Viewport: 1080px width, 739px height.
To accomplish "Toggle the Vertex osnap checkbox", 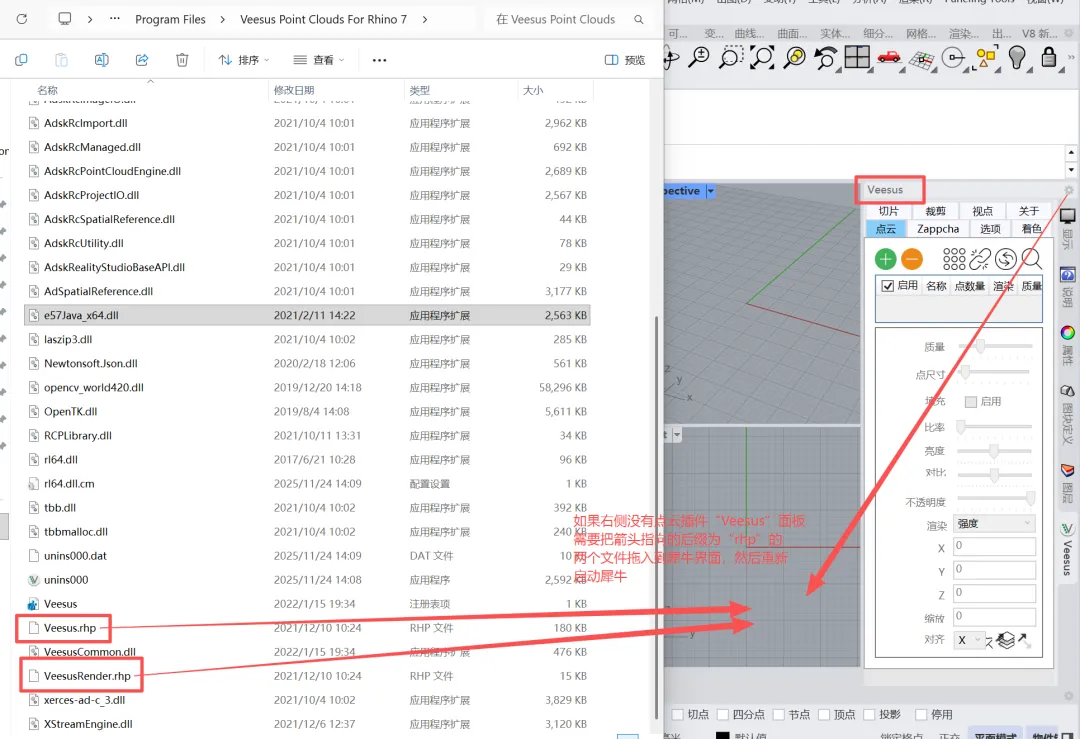I will pos(824,714).
